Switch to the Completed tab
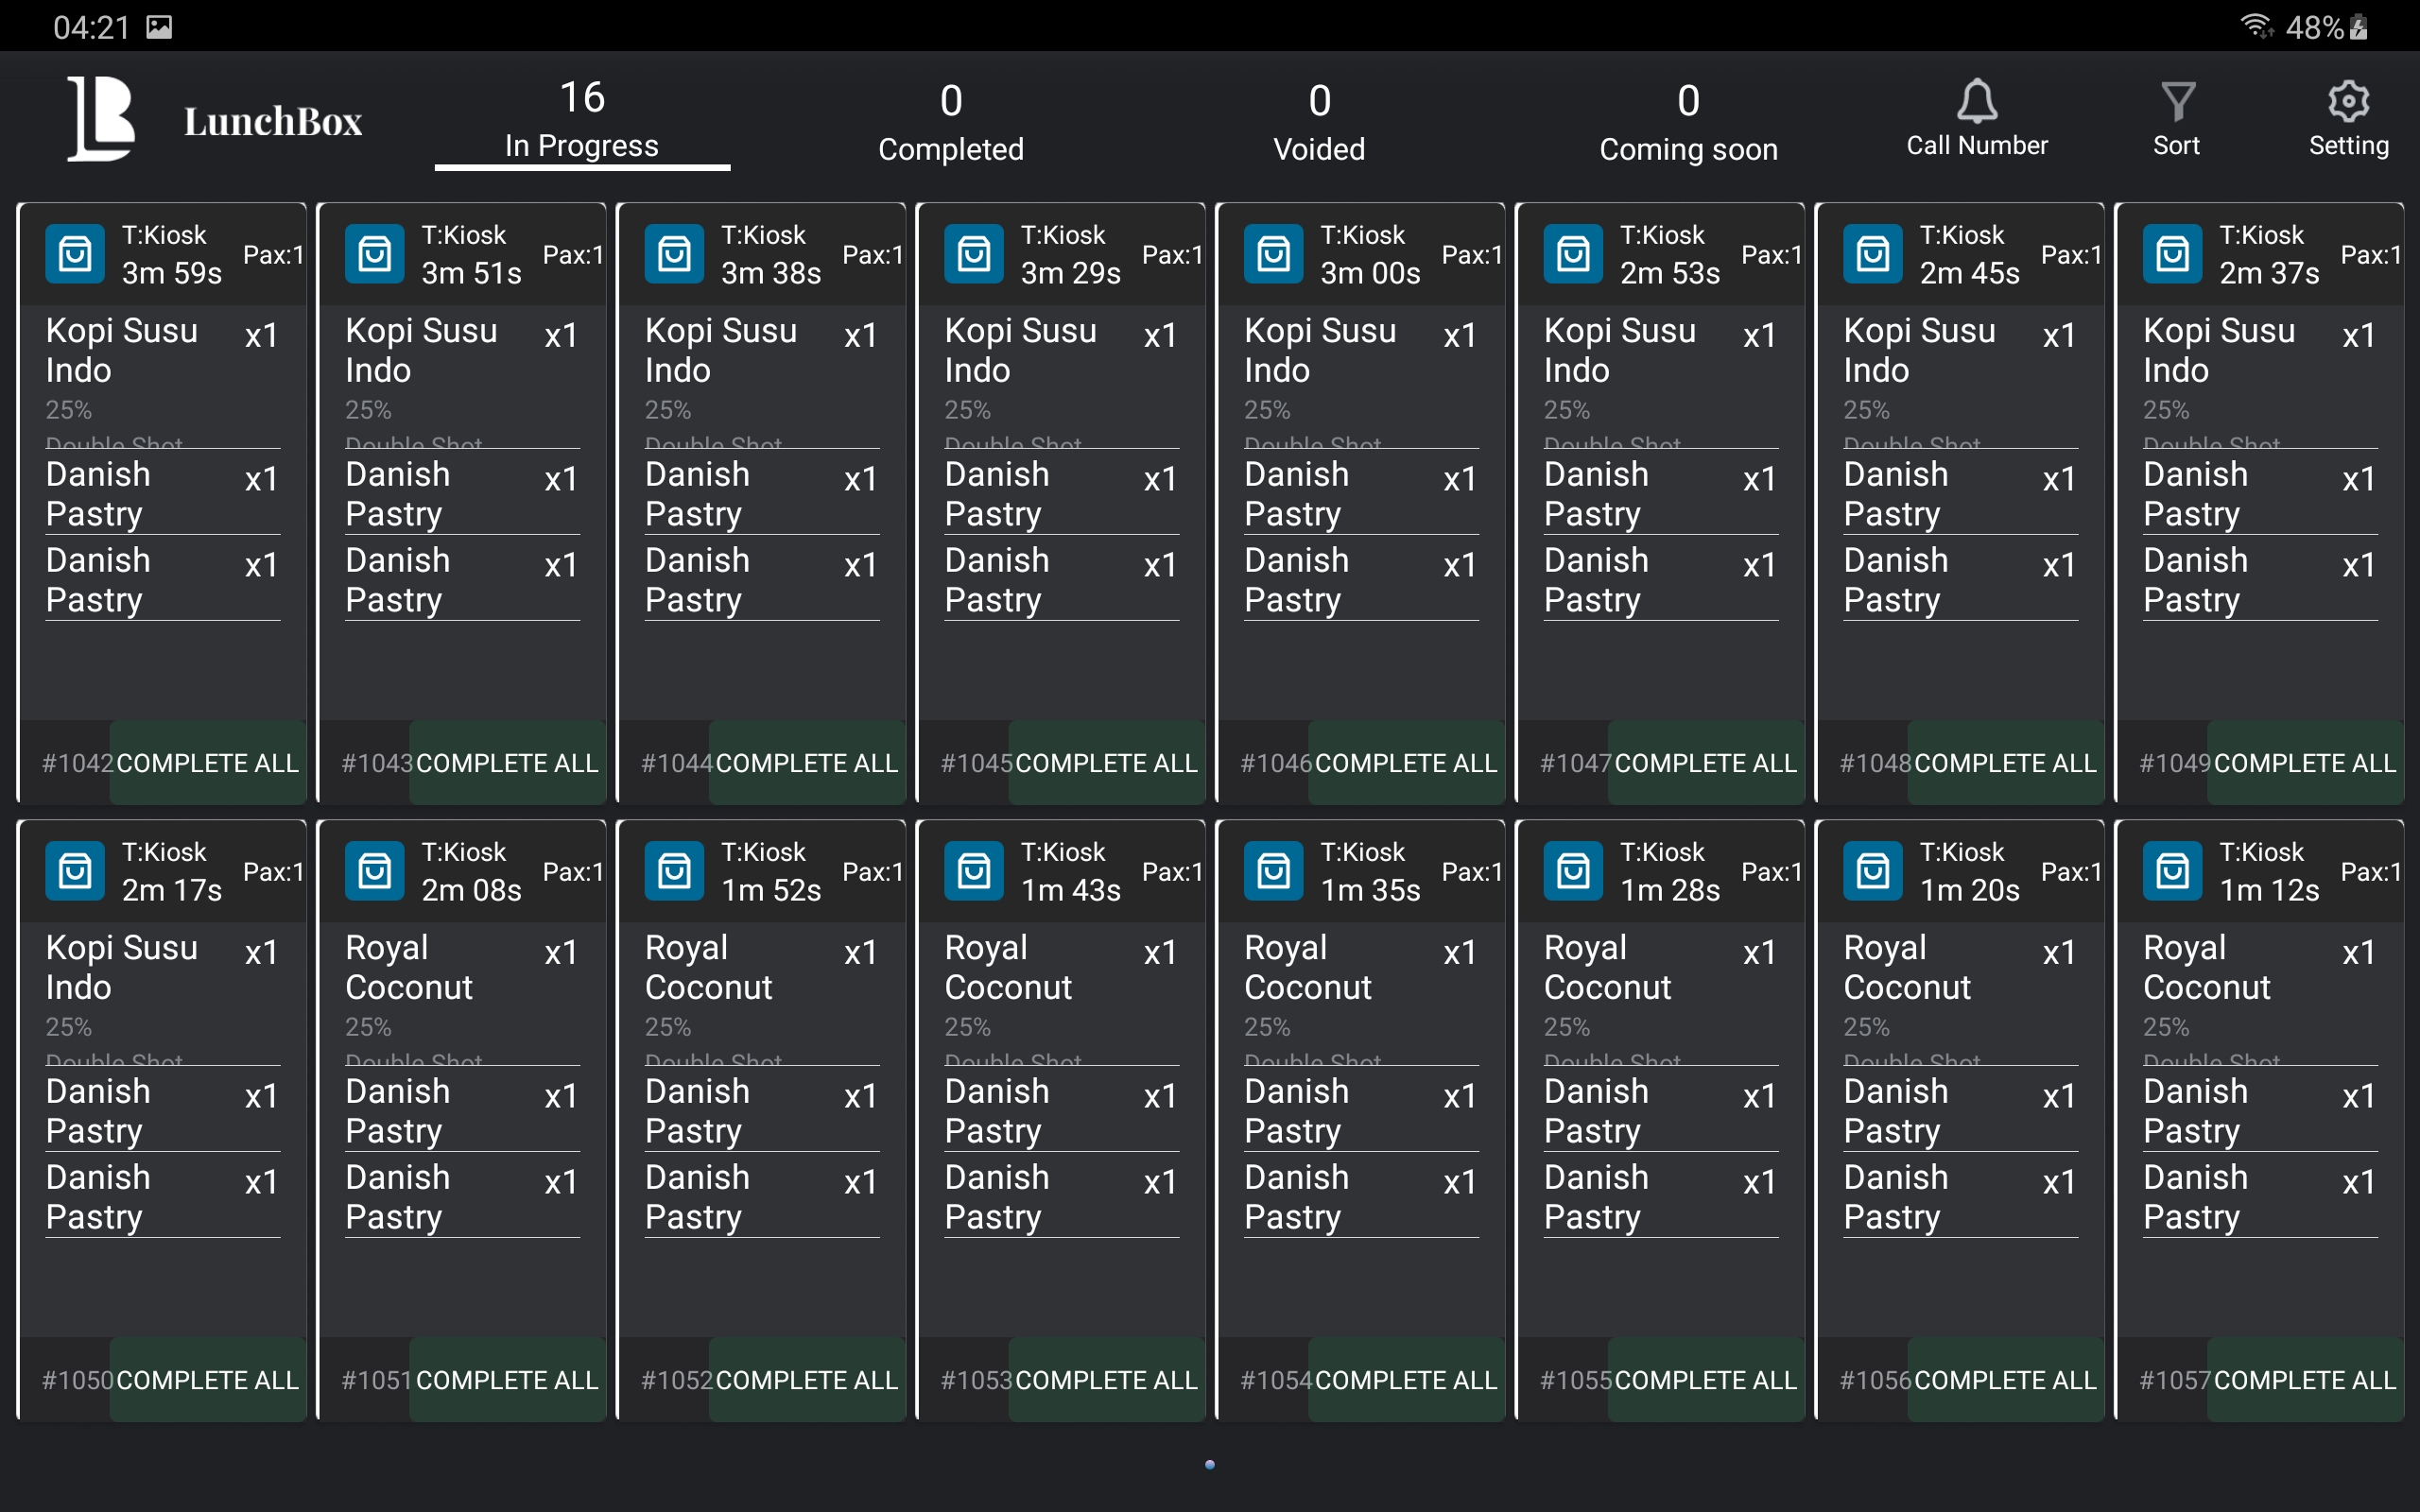 (950, 122)
